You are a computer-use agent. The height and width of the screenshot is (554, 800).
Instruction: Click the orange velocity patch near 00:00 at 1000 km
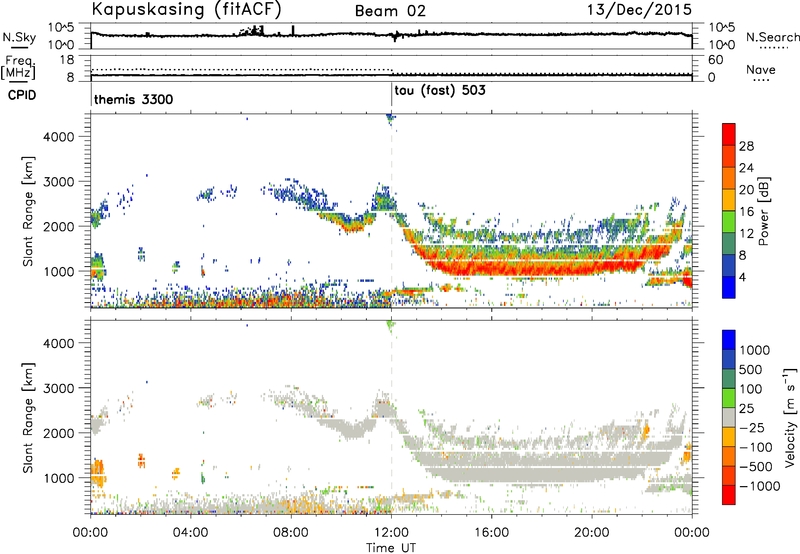(97, 472)
